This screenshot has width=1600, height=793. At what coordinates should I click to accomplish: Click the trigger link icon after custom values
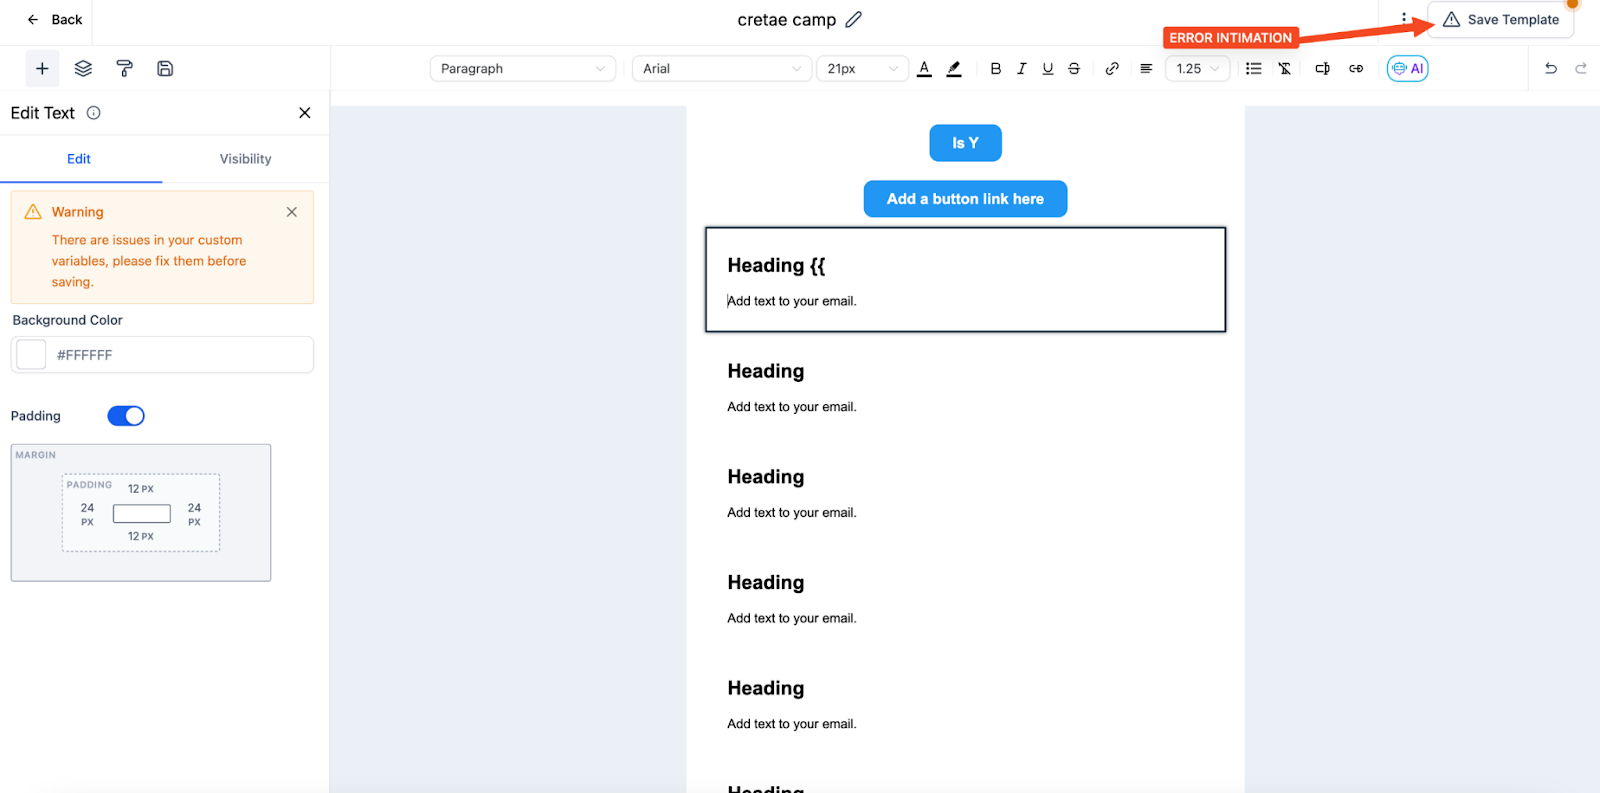[x=1356, y=69]
